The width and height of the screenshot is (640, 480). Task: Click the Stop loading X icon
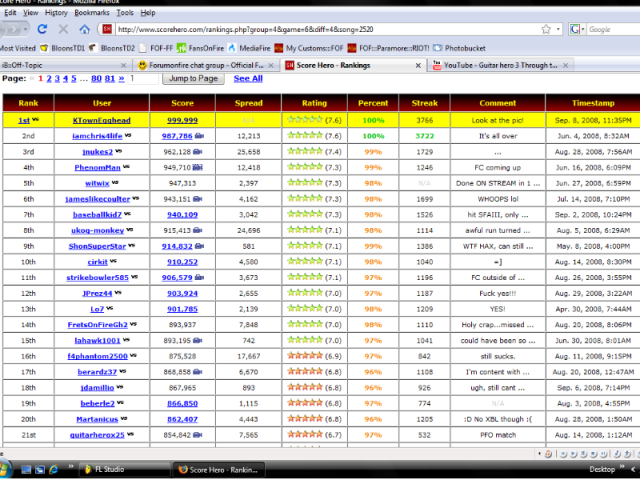coord(63,29)
